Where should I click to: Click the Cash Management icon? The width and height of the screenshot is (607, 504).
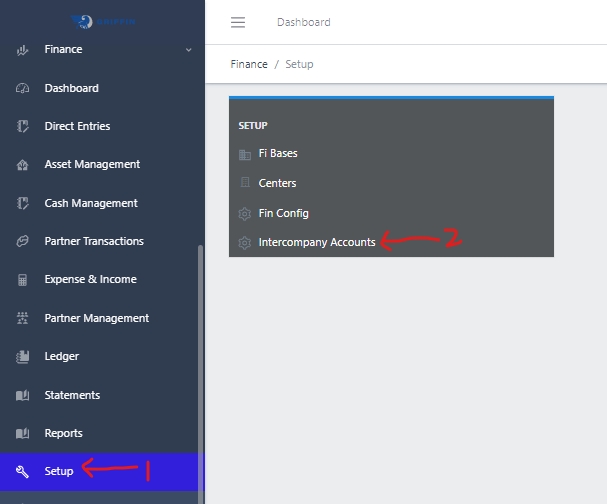(22, 203)
